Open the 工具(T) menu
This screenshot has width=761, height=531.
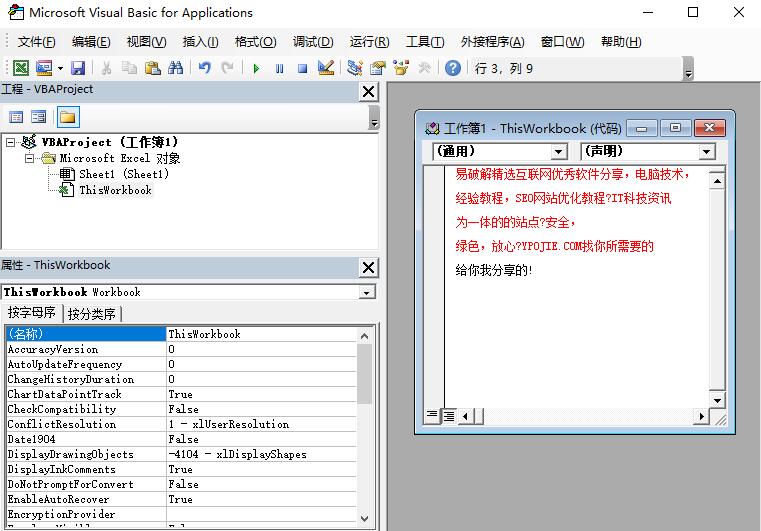click(425, 42)
